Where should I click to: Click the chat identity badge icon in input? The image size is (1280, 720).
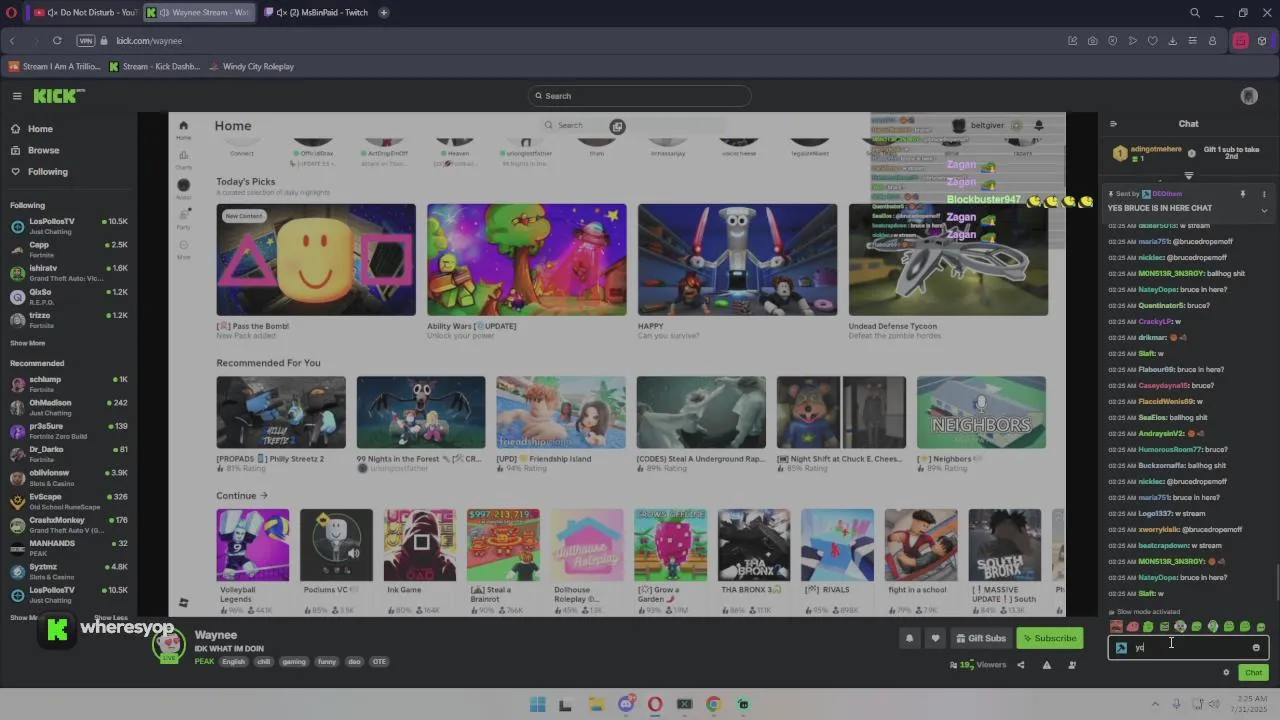click(x=1121, y=648)
